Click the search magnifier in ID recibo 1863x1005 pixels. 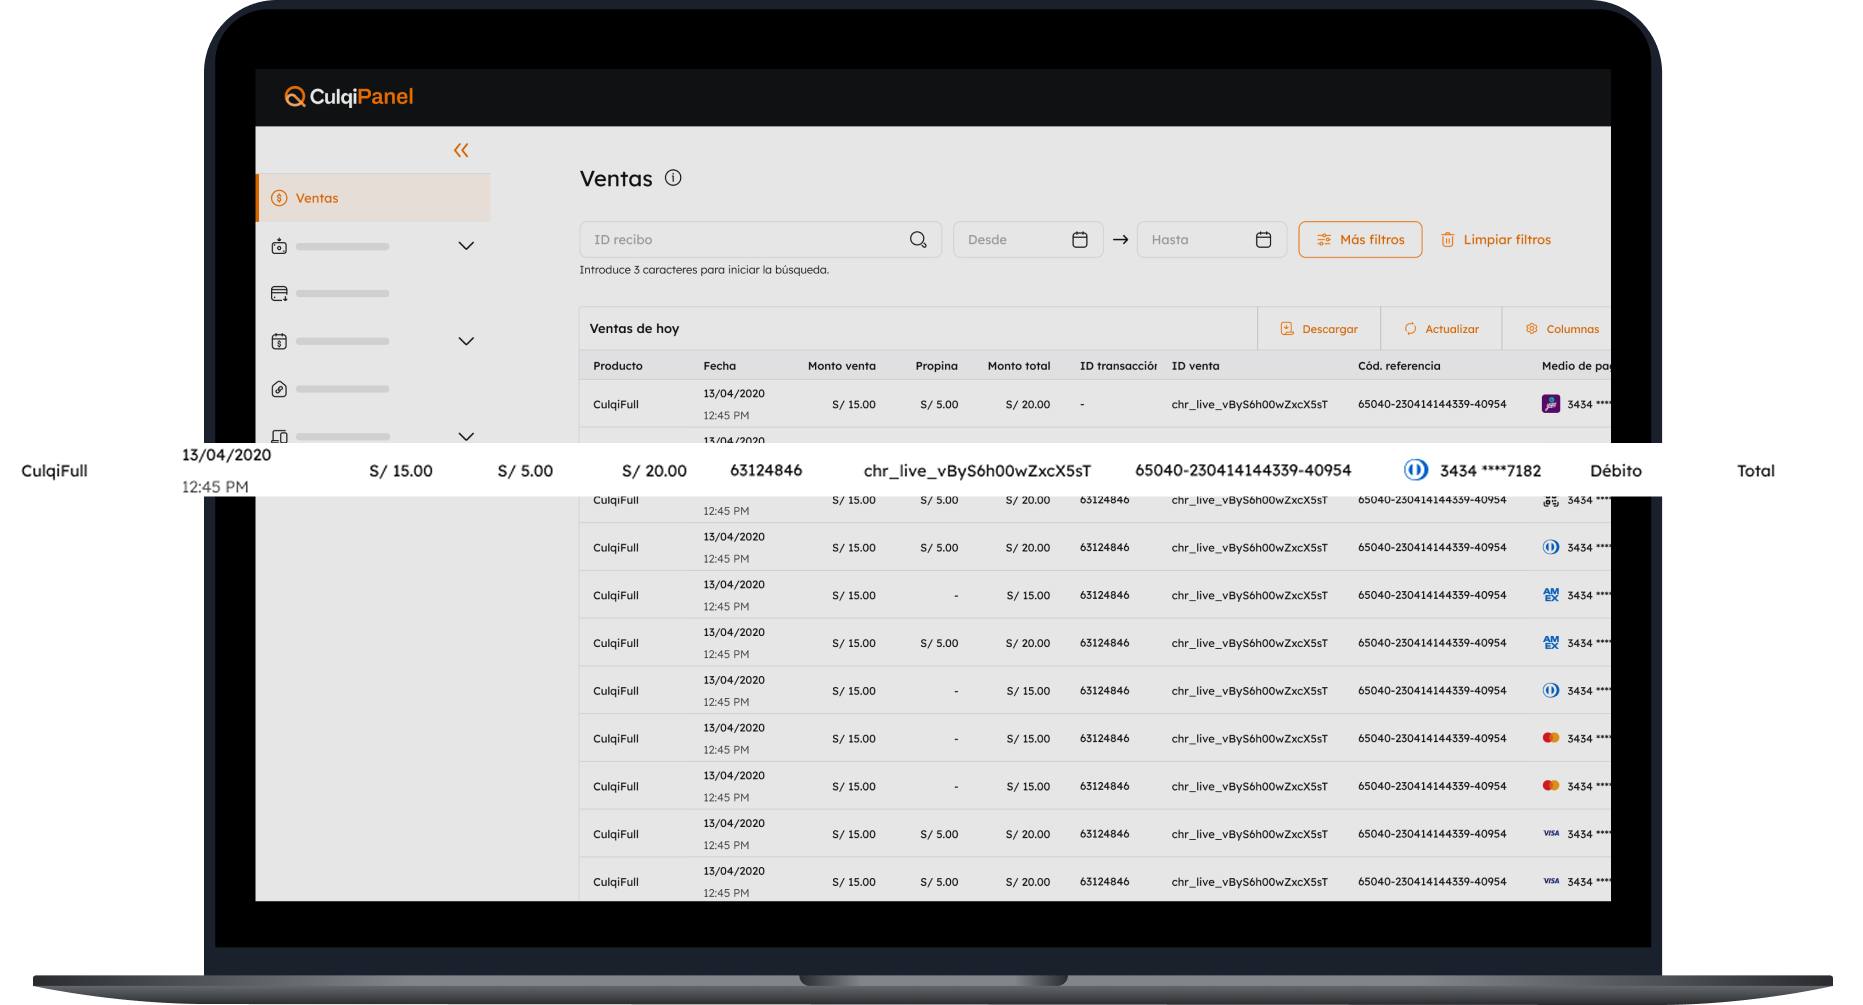(x=918, y=240)
